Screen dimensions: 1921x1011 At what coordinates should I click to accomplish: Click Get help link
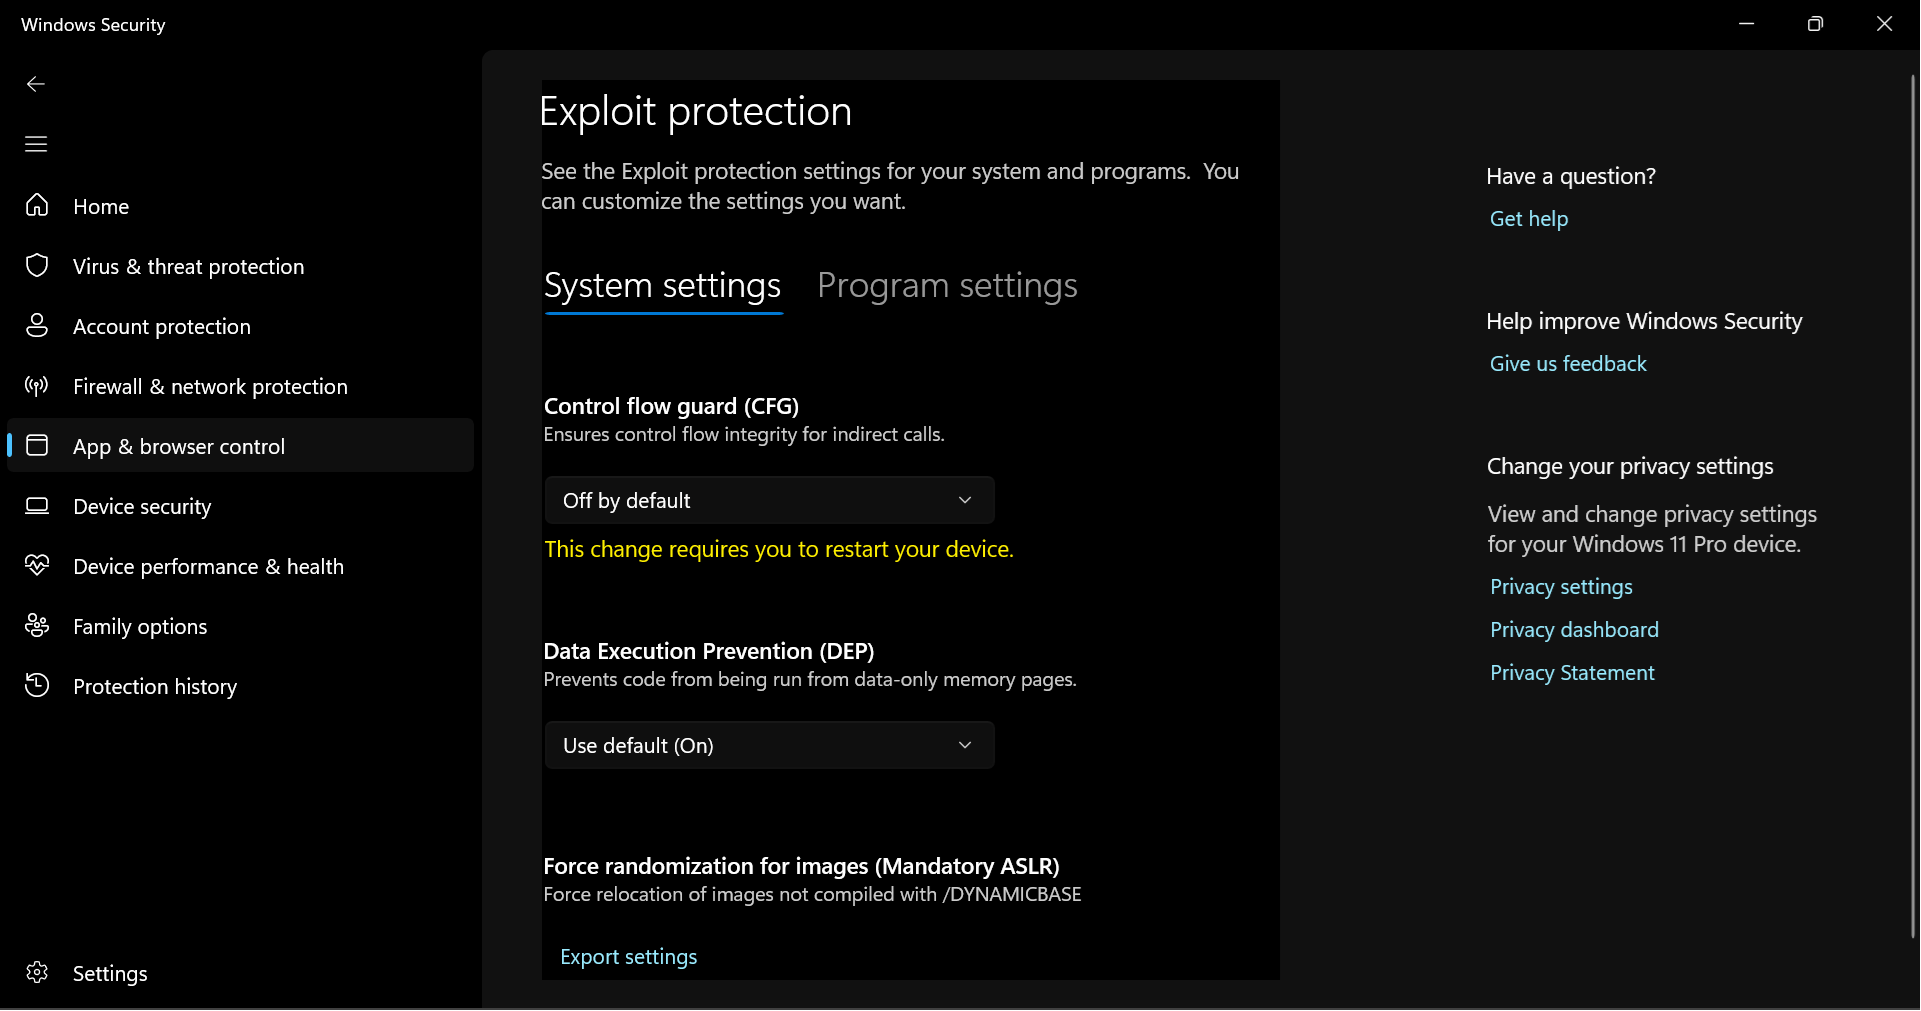[x=1529, y=219]
